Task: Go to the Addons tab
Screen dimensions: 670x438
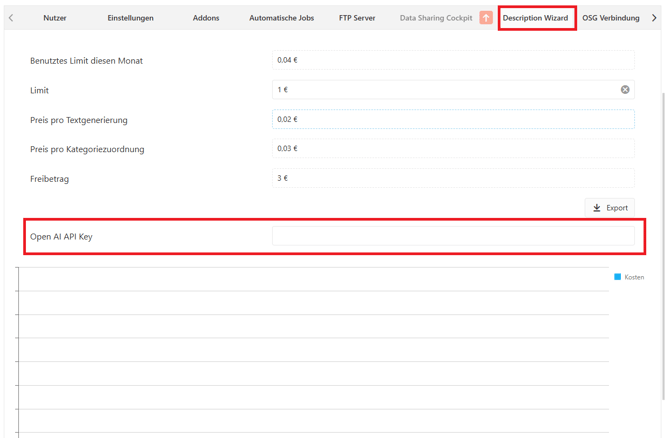Action: pyautogui.click(x=206, y=18)
